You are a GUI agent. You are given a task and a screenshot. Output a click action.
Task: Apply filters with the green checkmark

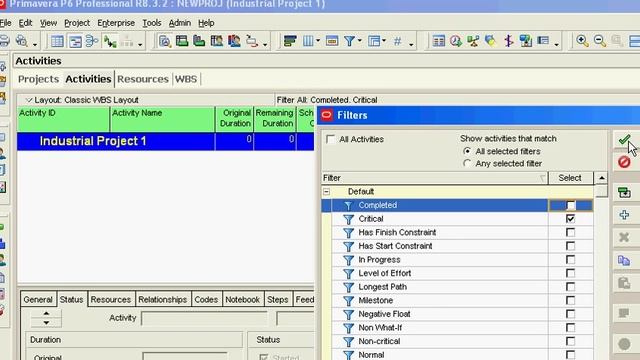coord(624,140)
